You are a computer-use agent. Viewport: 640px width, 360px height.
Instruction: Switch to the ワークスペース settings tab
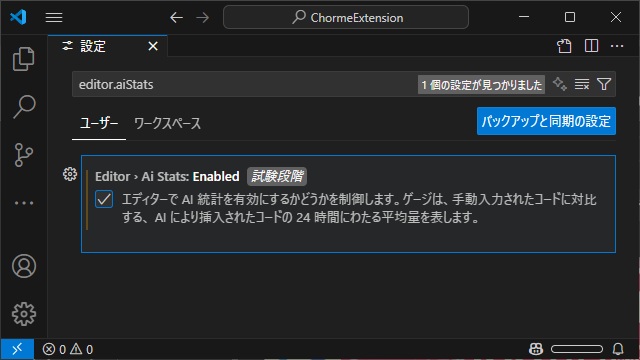[167, 123]
